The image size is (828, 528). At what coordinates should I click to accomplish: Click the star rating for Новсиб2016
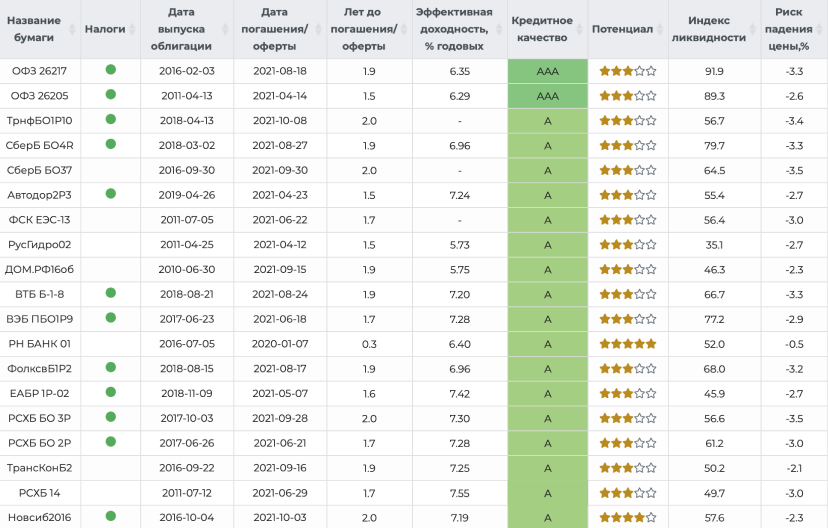(x=628, y=517)
